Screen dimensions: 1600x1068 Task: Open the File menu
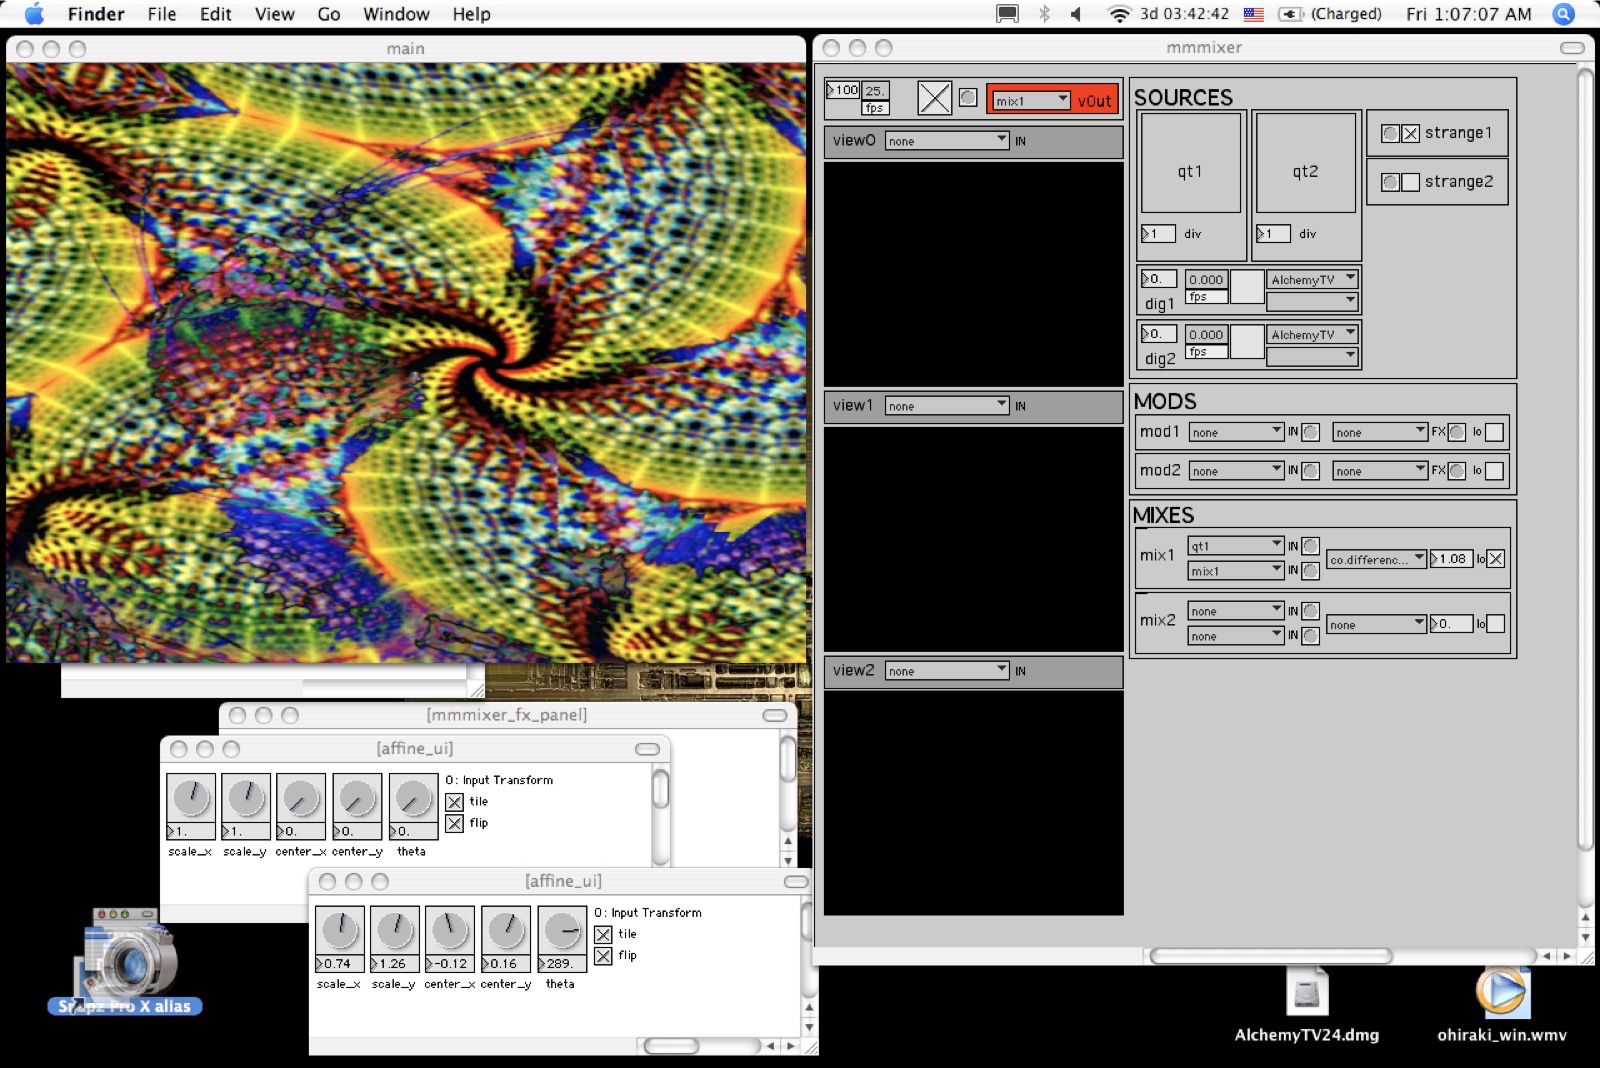pyautogui.click(x=161, y=14)
